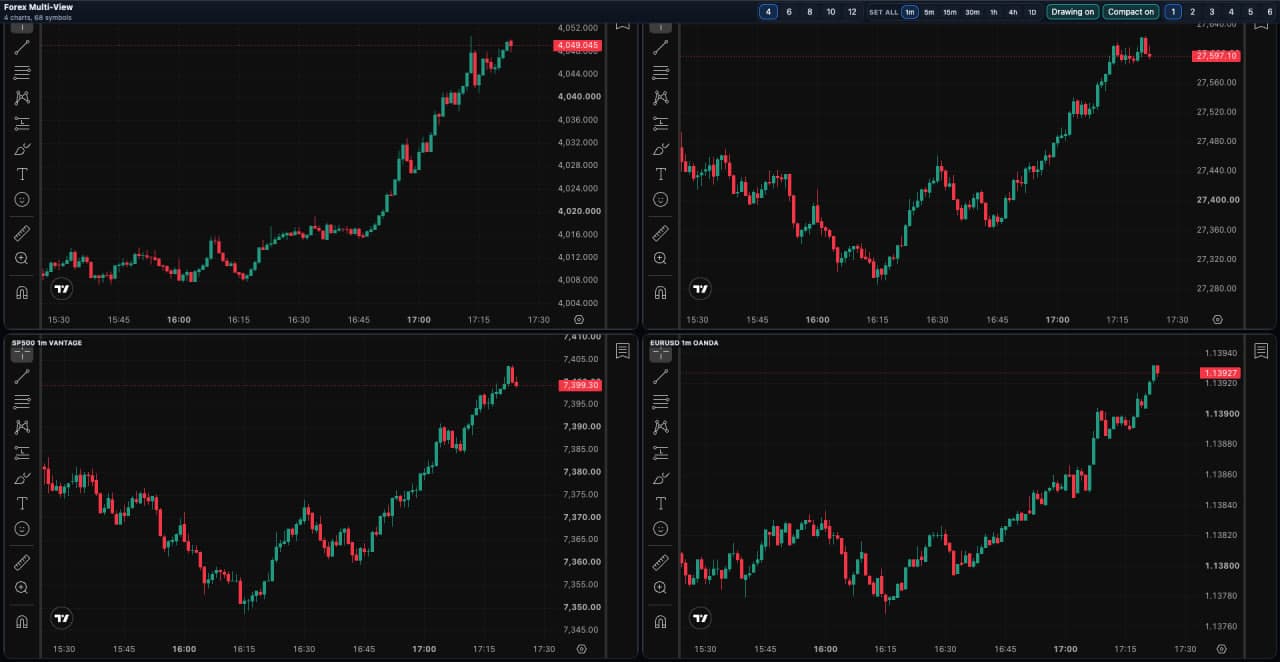Switch to the 12-chart layout
1280x662 pixels.
click(x=852, y=12)
